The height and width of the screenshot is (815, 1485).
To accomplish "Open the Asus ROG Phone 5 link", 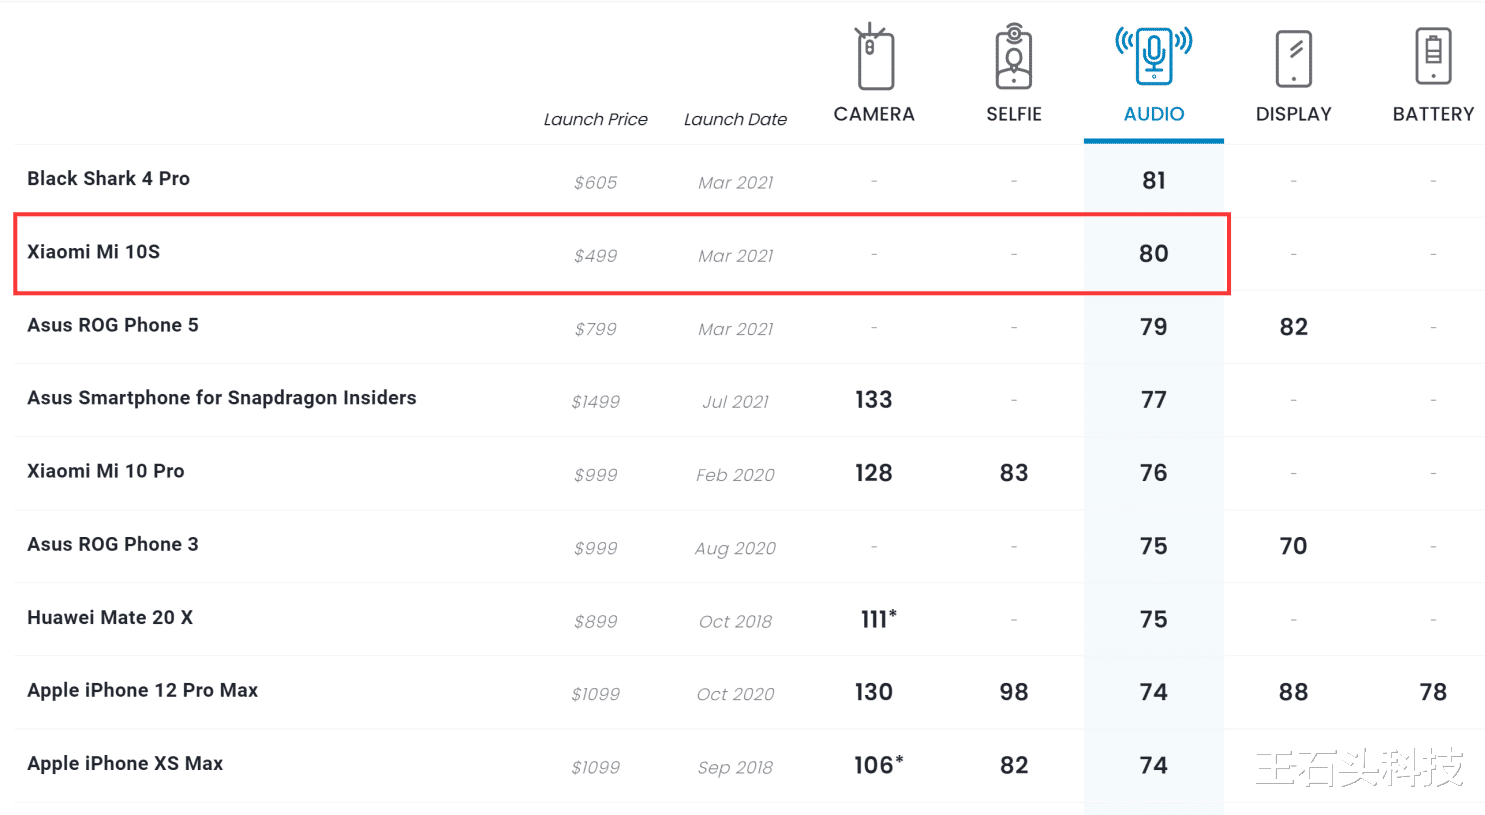I will pyautogui.click(x=112, y=325).
